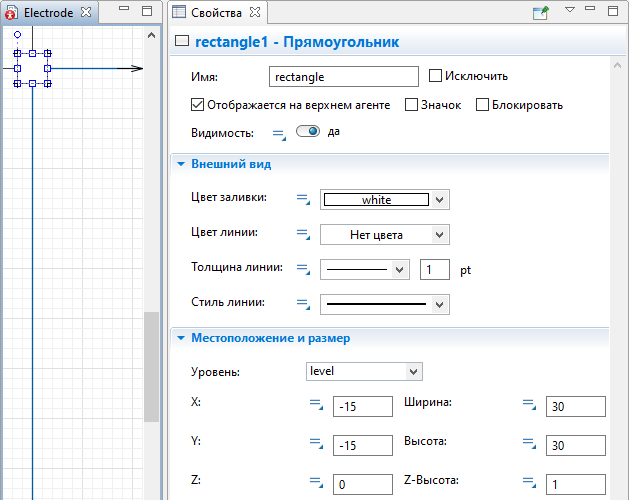Click scroll up arrow in Electrode editor
The image size is (629, 500).
pos(151,35)
